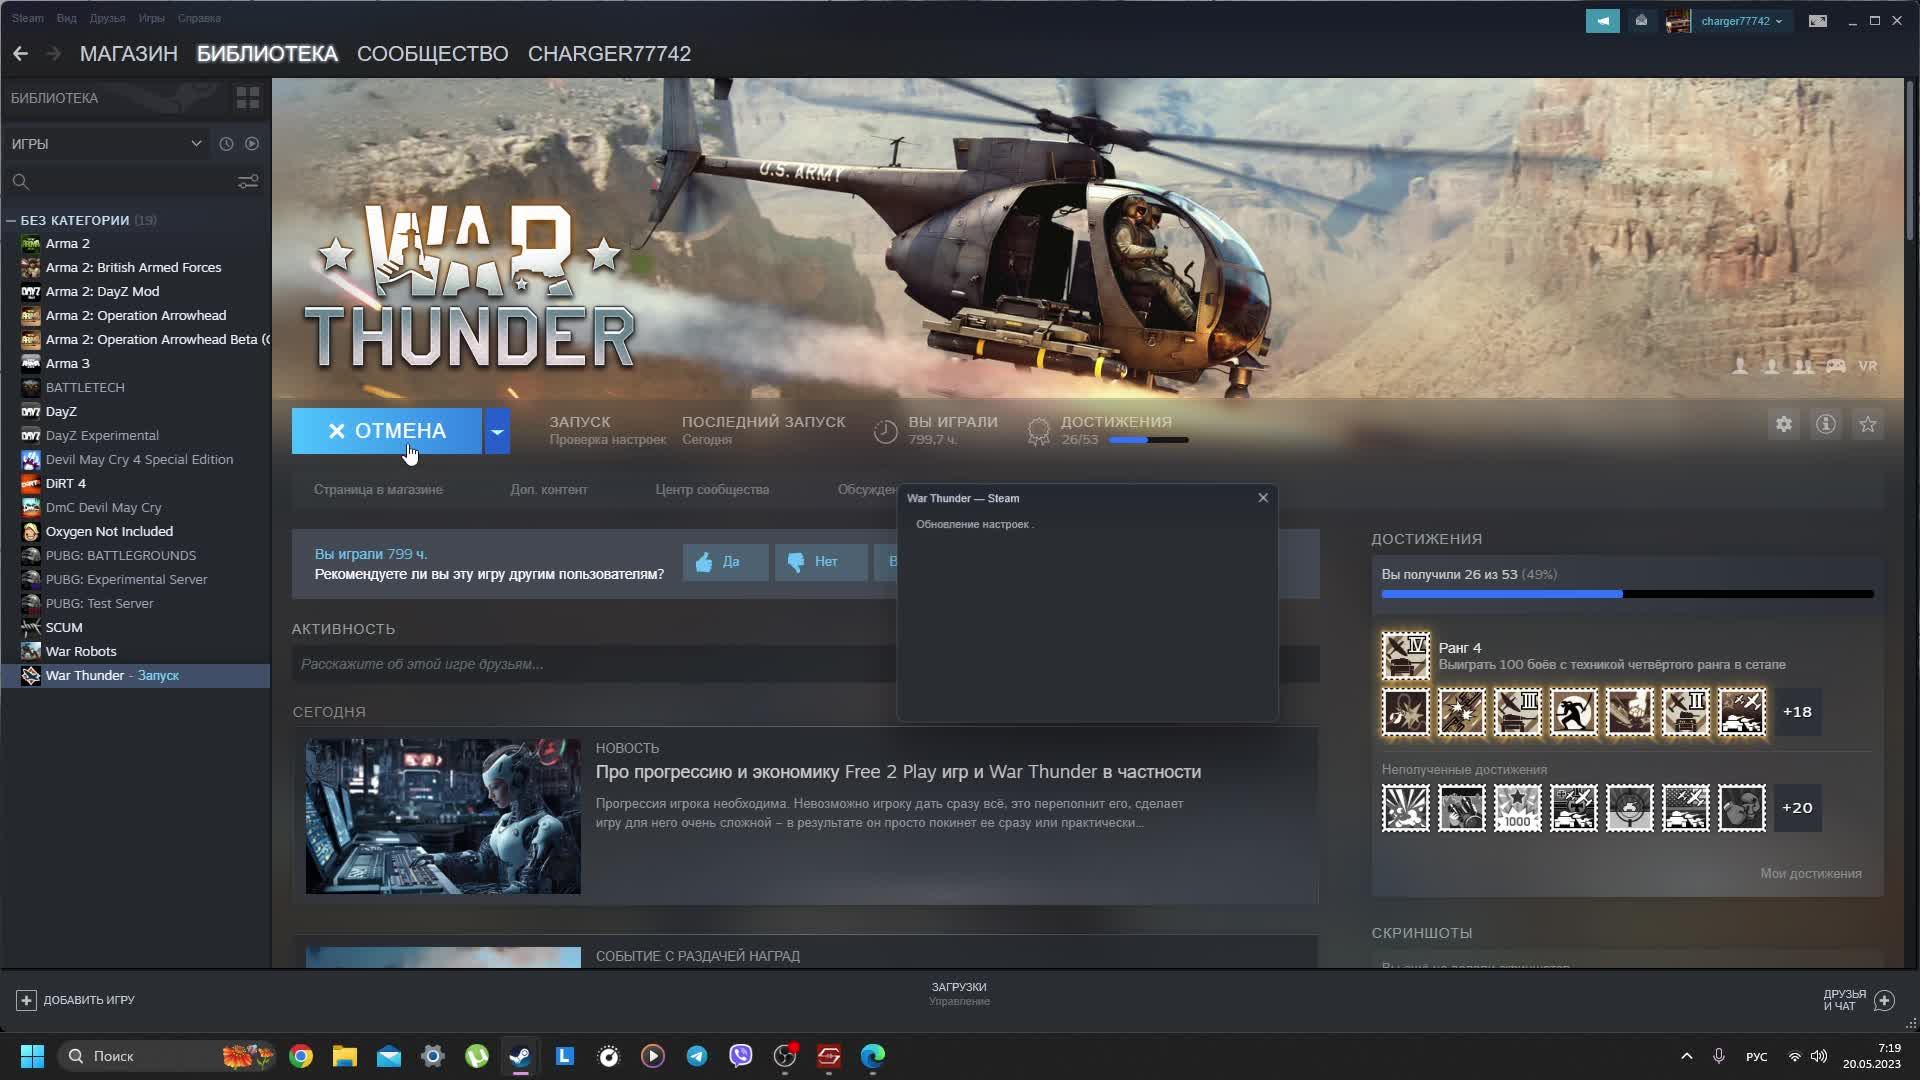The height and width of the screenshot is (1080, 1920).
Task: Open the МАГАЗИН tab
Action: (128, 54)
